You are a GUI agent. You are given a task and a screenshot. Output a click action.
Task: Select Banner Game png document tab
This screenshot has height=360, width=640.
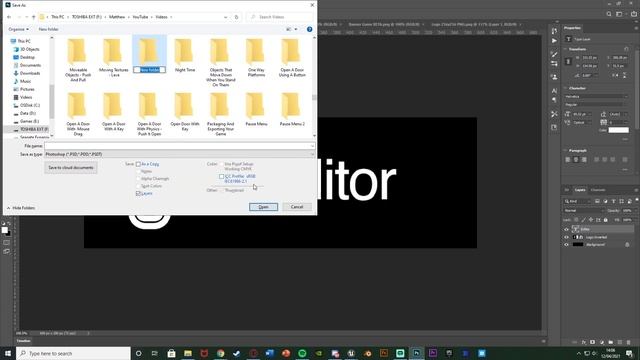384,24
